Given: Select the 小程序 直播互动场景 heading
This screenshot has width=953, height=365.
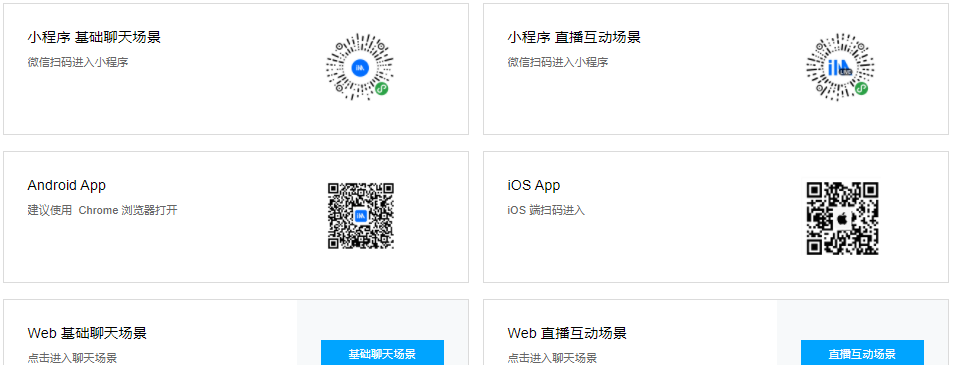Looking at the screenshot, I should pyautogui.click(x=574, y=38).
